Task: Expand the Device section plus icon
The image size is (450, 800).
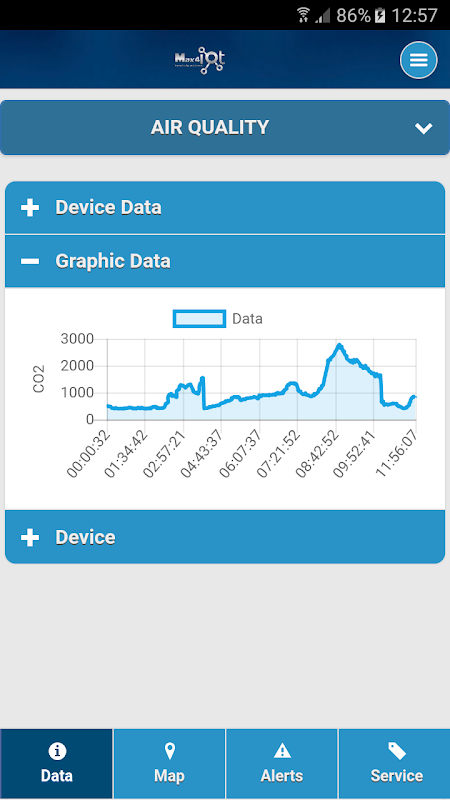Action: (30, 537)
